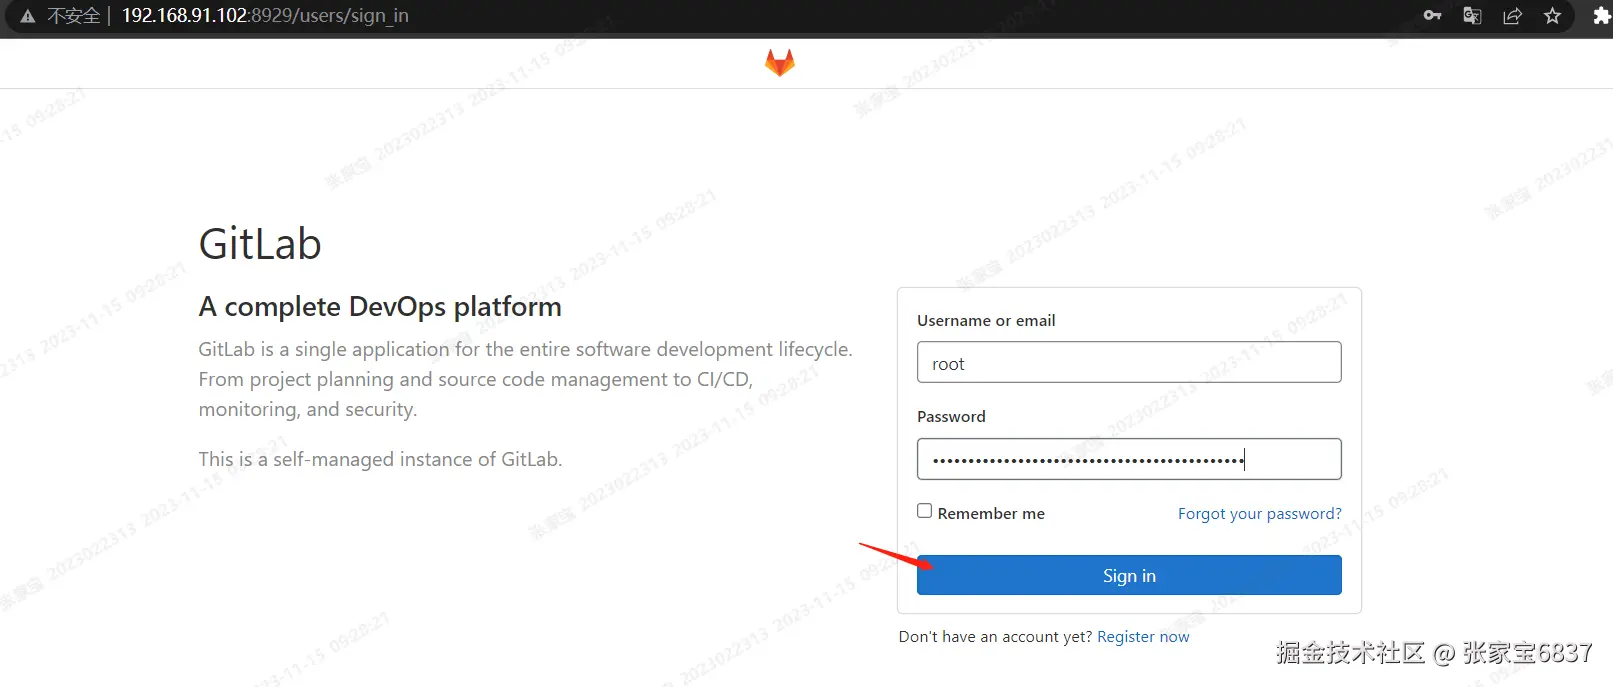The width and height of the screenshot is (1613, 687).
Task: Click the GitLab fox logo
Action: (780, 63)
